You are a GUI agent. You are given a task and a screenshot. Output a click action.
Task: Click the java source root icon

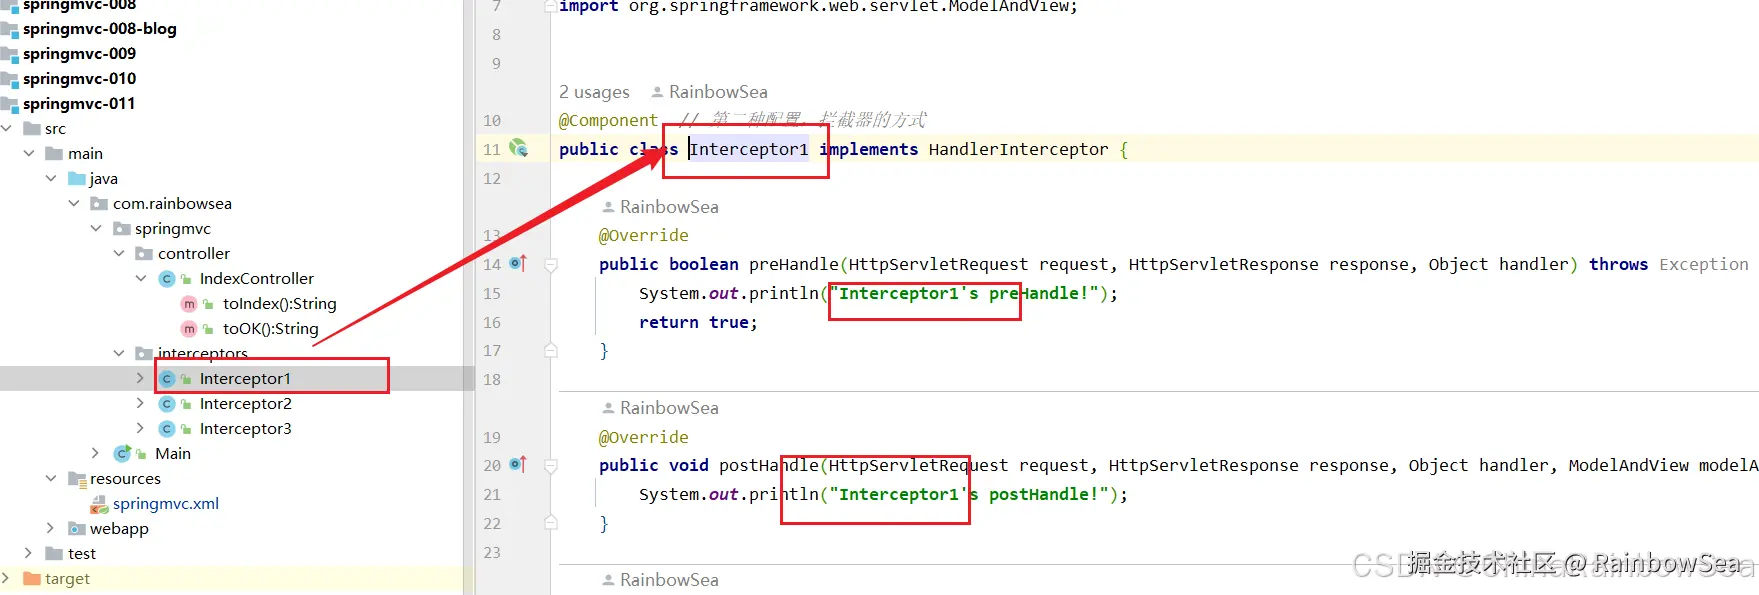[77, 179]
